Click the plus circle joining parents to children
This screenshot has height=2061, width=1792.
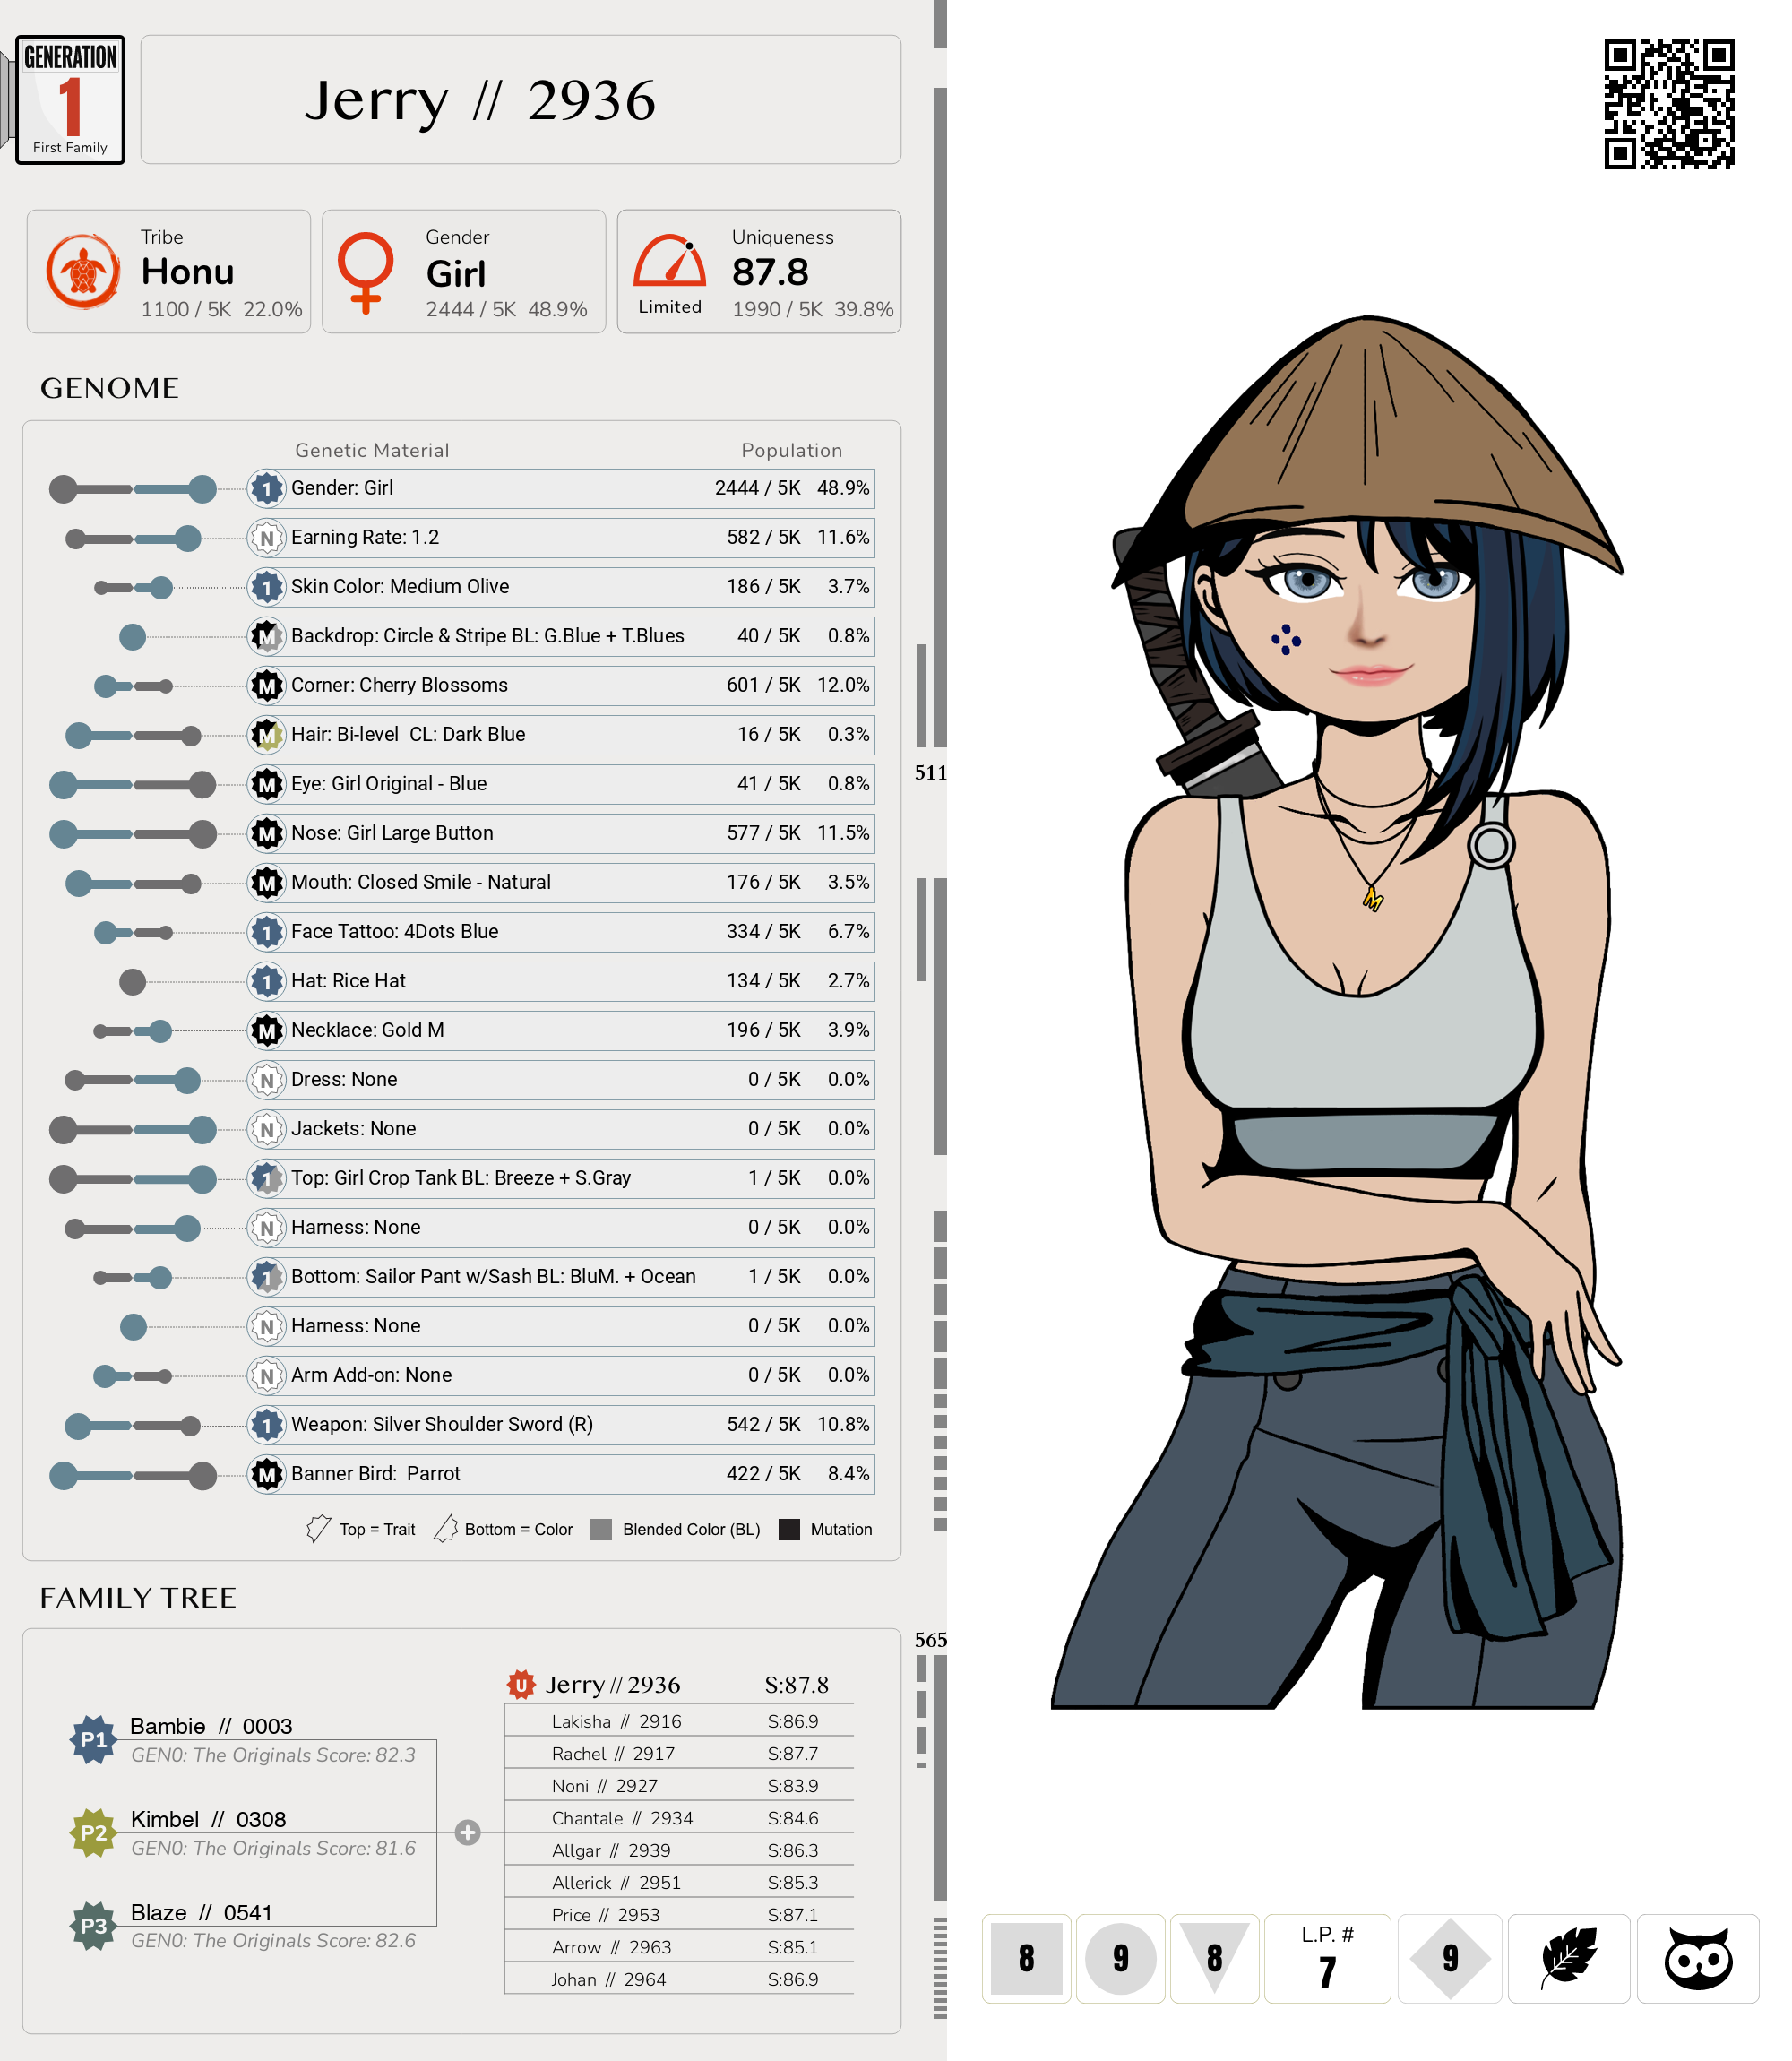click(468, 1832)
